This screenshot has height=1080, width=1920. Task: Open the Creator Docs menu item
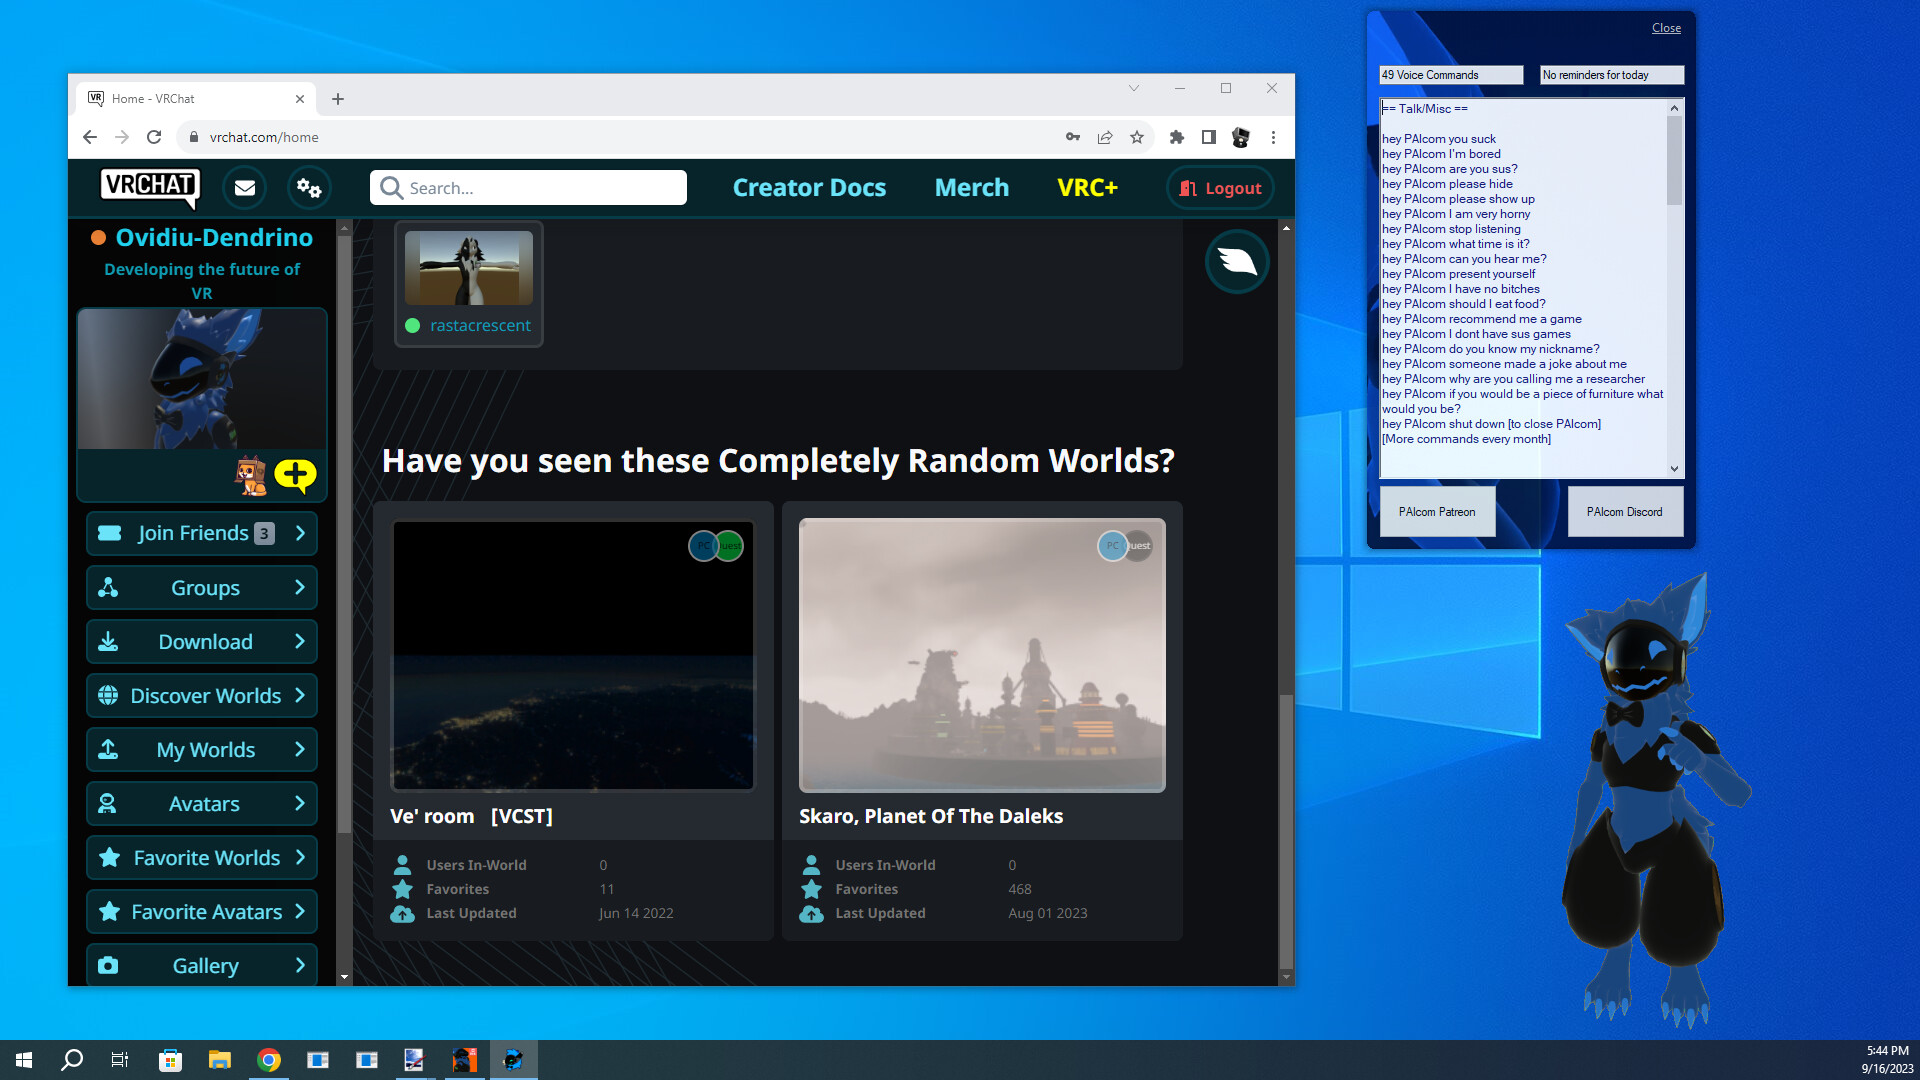click(x=809, y=187)
